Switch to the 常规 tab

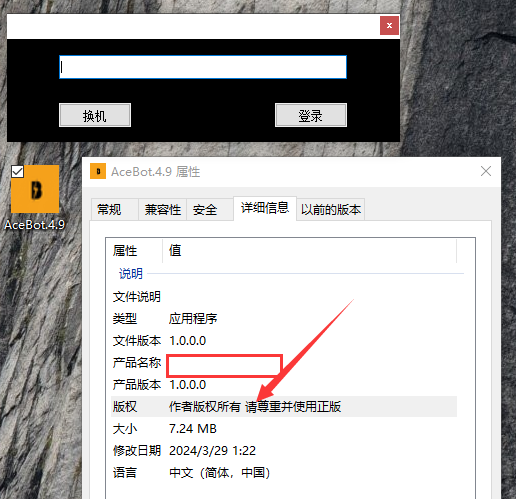pos(115,210)
